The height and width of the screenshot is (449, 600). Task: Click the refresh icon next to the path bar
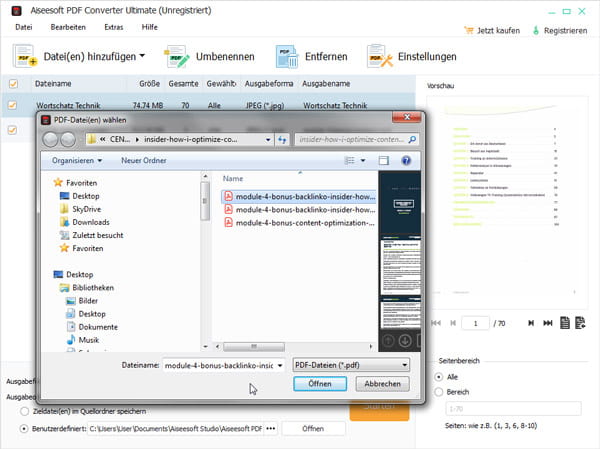pos(282,140)
